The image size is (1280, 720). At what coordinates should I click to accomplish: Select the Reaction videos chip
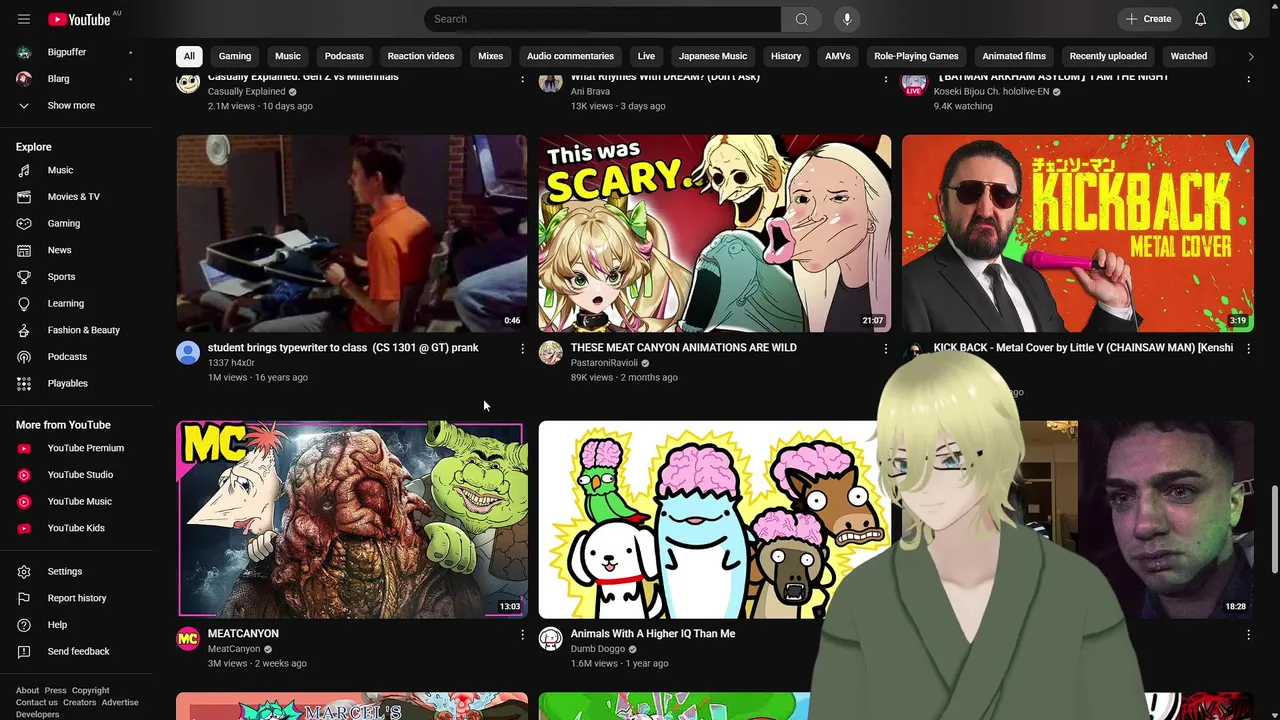(x=421, y=56)
